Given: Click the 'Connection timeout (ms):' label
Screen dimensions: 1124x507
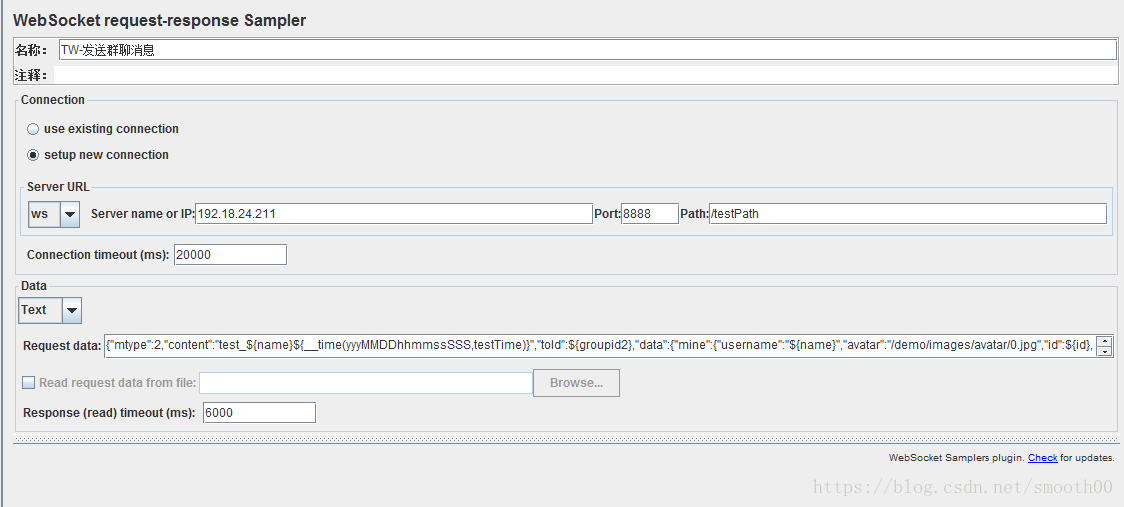Looking at the screenshot, I should click(98, 255).
